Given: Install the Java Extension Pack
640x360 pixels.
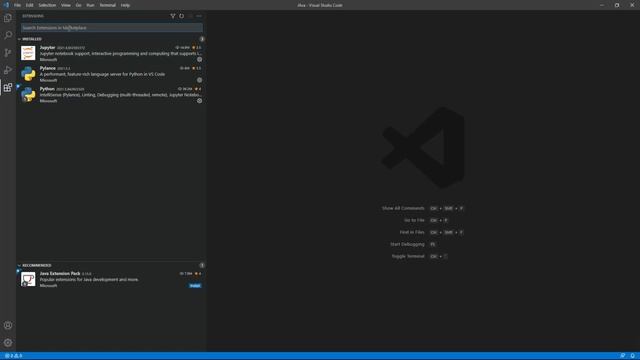Looking at the screenshot, I should (x=195, y=286).
